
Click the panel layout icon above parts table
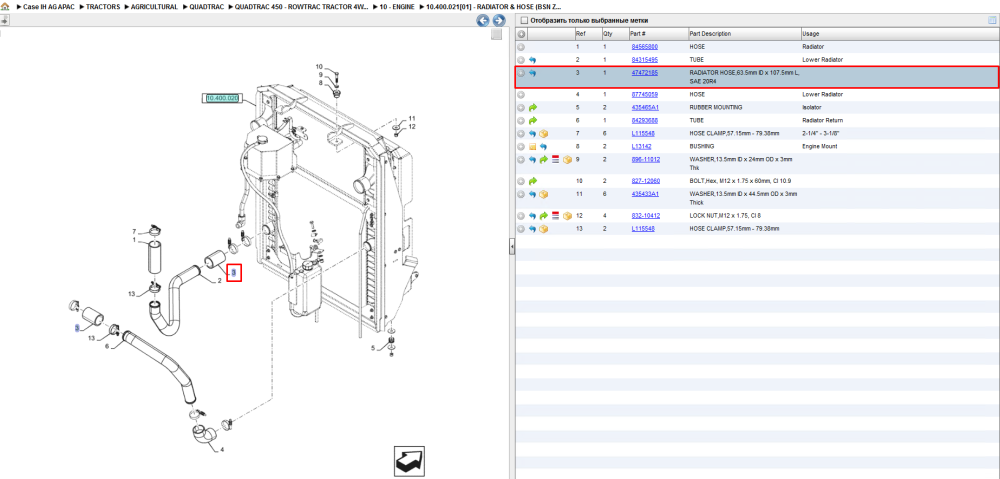coord(992,20)
